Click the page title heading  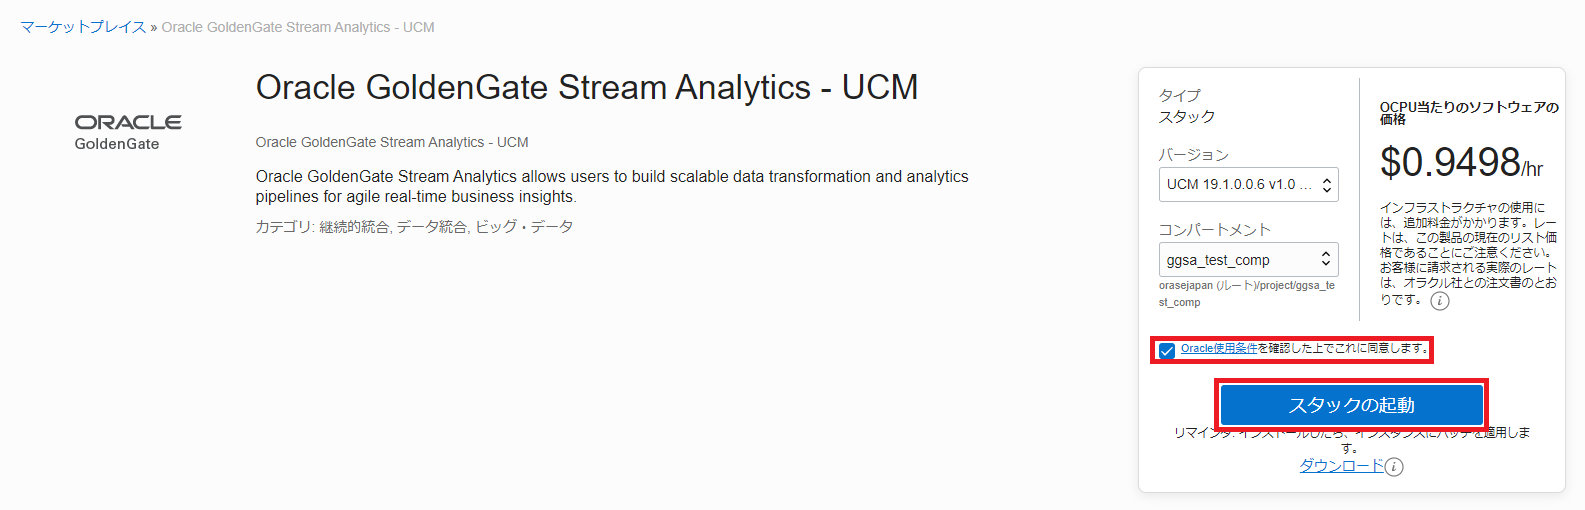coord(587,88)
